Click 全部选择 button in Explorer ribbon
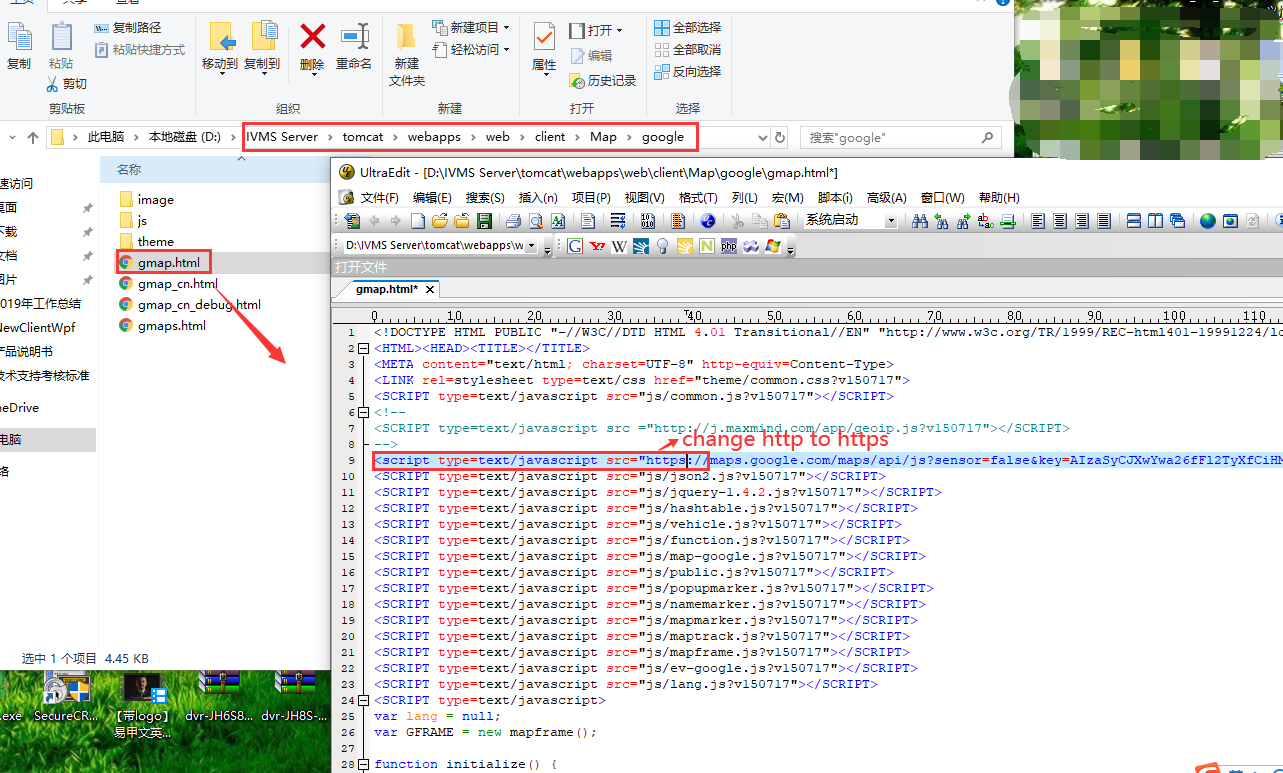The image size is (1283, 773). [688, 27]
